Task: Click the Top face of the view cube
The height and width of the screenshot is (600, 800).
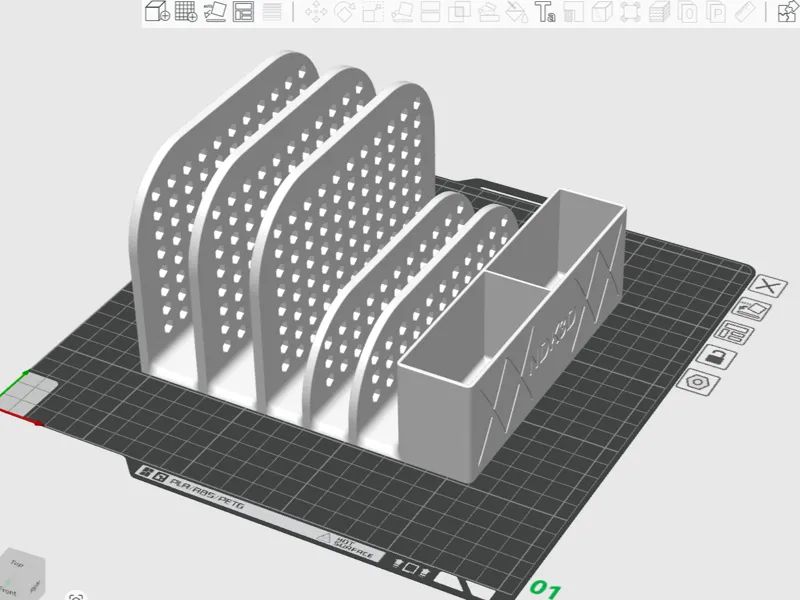Action: point(19,564)
